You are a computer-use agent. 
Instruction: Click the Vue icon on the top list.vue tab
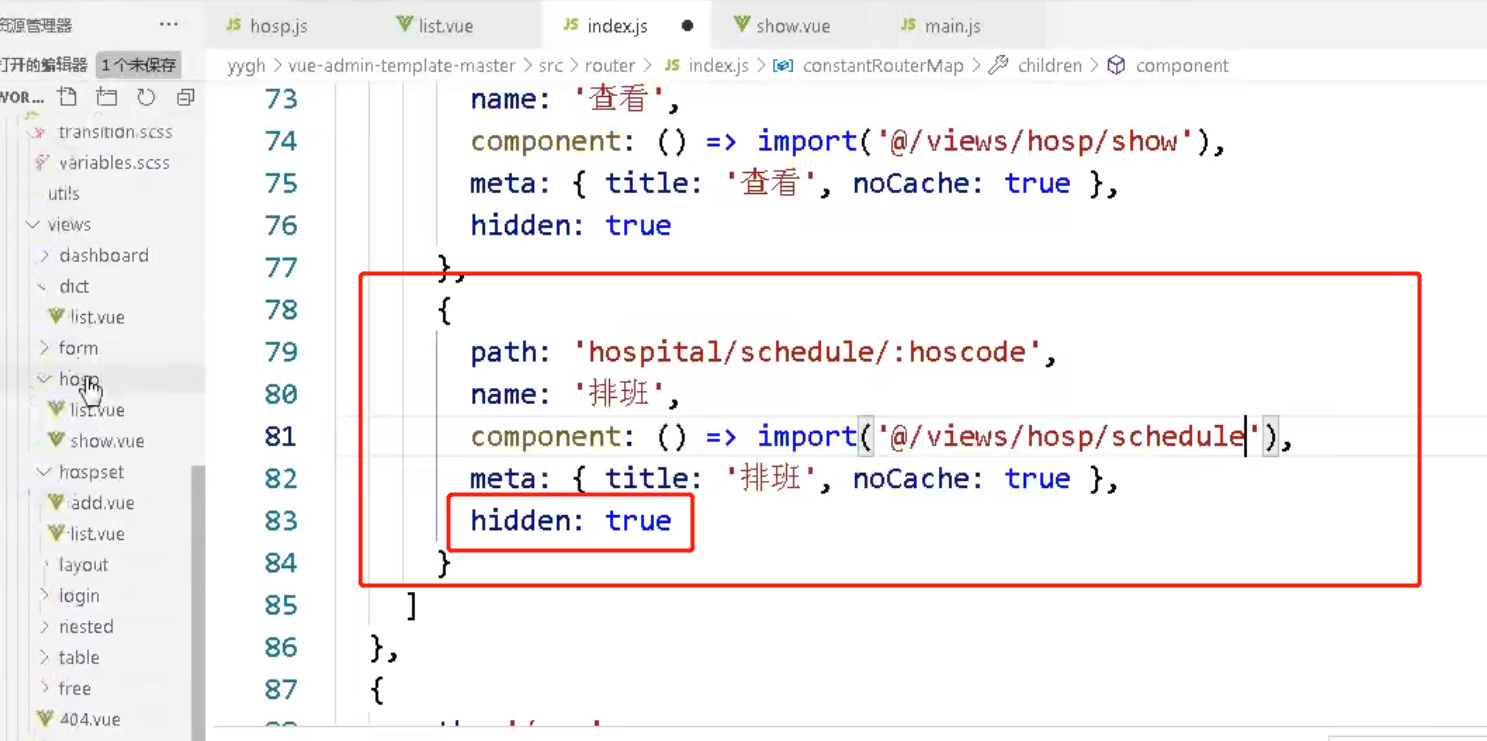click(x=404, y=24)
